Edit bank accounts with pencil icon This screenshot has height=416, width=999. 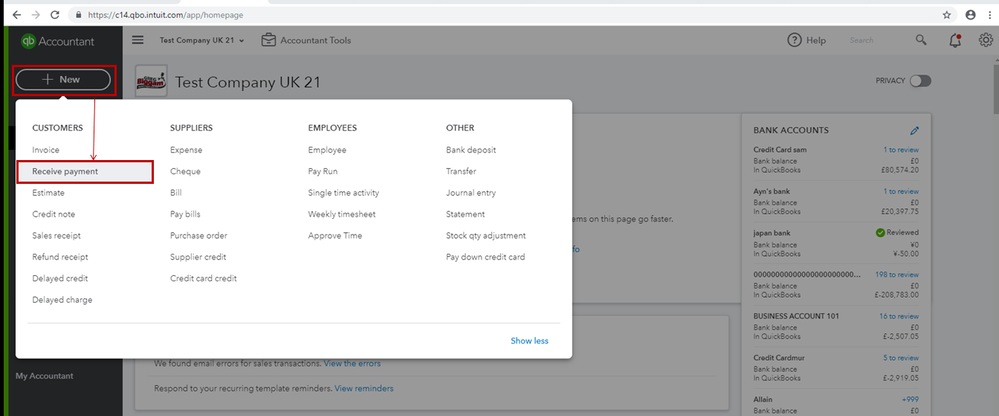tap(915, 130)
